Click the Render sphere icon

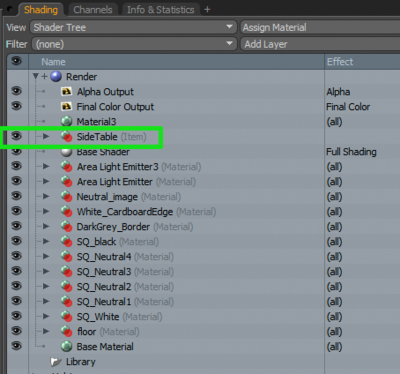click(x=56, y=77)
